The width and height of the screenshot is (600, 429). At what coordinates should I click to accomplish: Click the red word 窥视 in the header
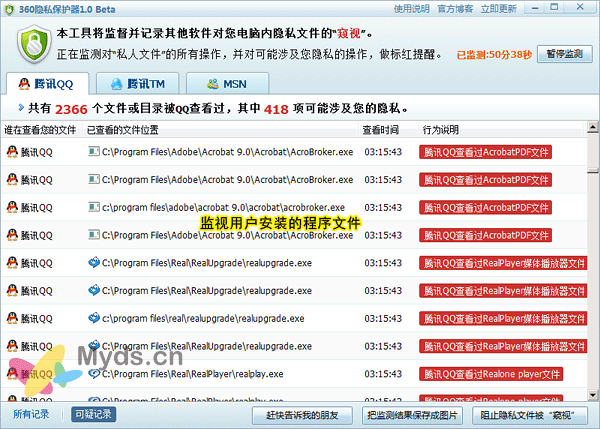(x=349, y=34)
